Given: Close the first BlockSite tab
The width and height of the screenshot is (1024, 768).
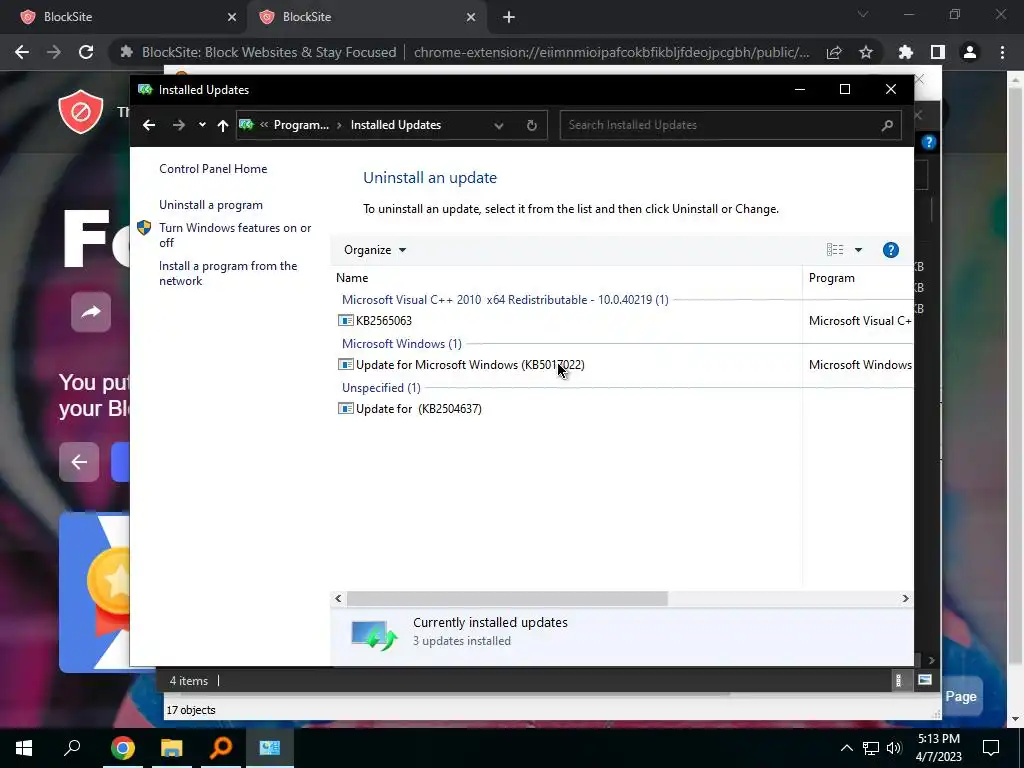Looking at the screenshot, I should pos(232,18).
